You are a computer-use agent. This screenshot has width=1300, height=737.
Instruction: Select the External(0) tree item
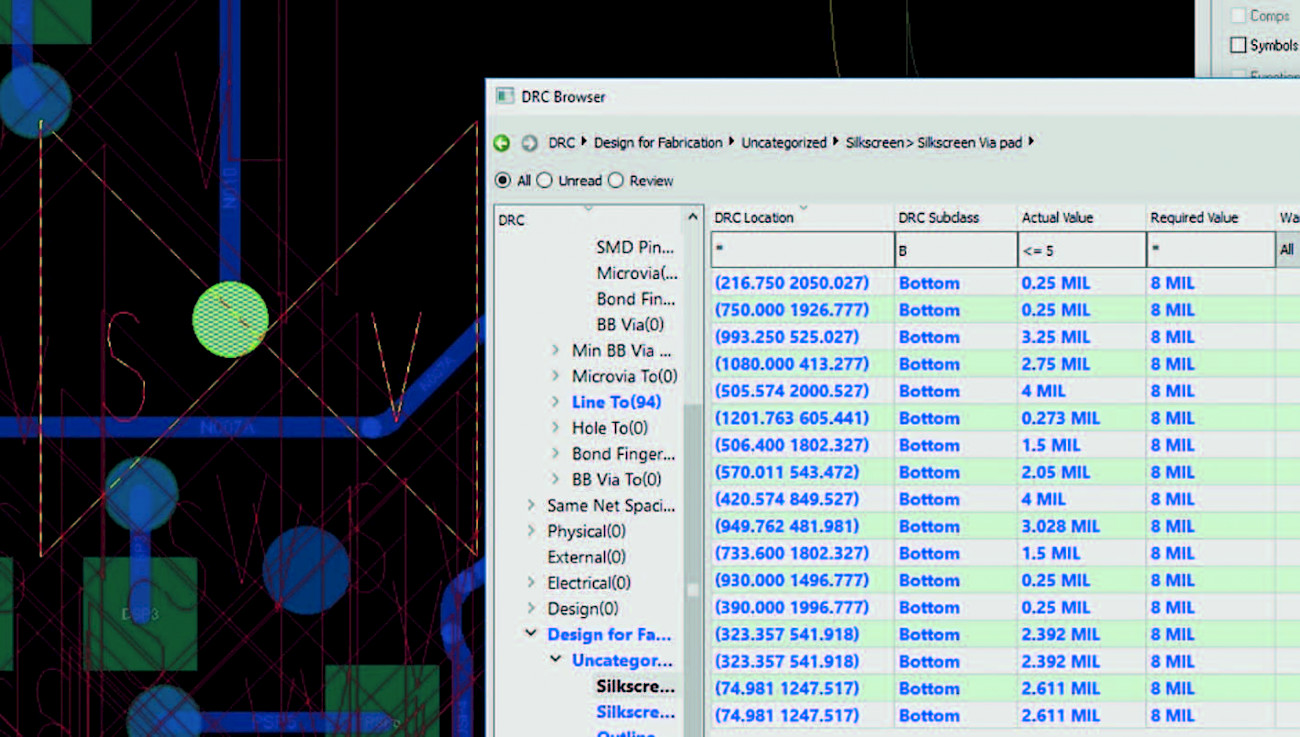586,557
